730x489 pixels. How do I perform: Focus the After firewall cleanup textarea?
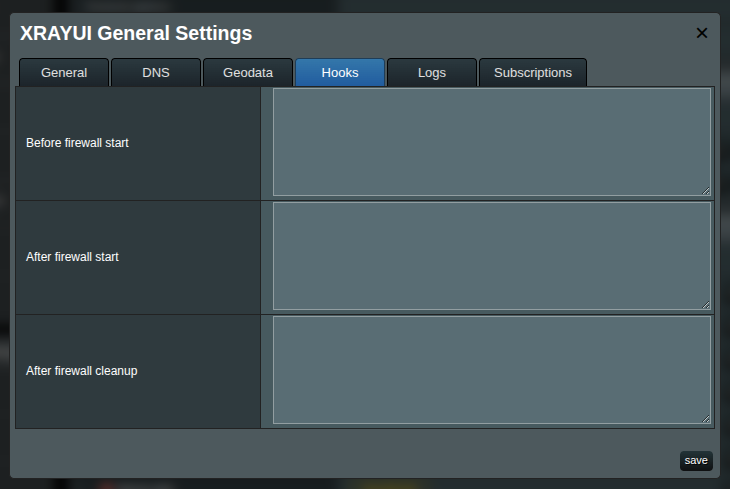coord(492,370)
